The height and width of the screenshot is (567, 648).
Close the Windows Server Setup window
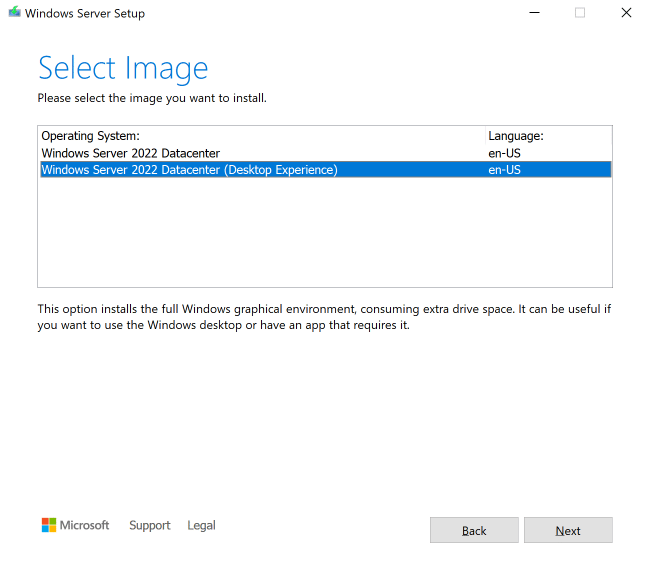pos(626,13)
